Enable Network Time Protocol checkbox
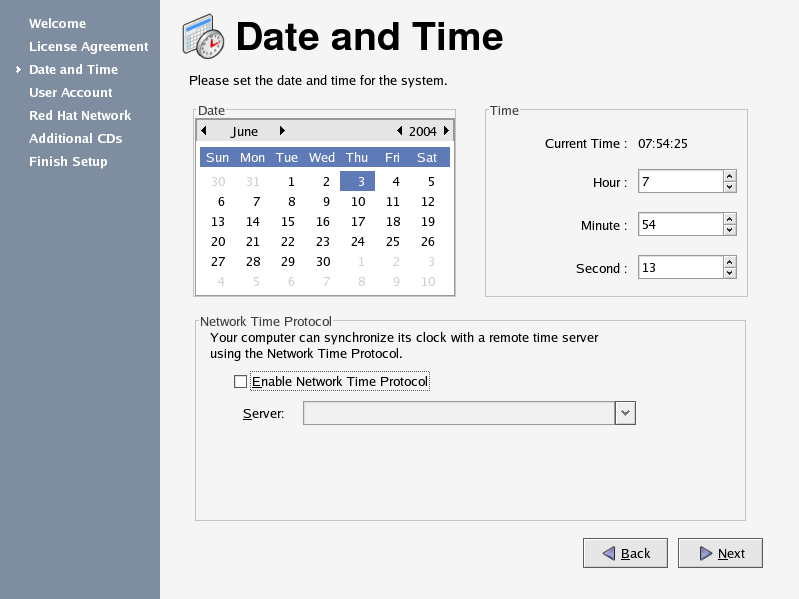This screenshot has width=799, height=599. [x=241, y=382]
